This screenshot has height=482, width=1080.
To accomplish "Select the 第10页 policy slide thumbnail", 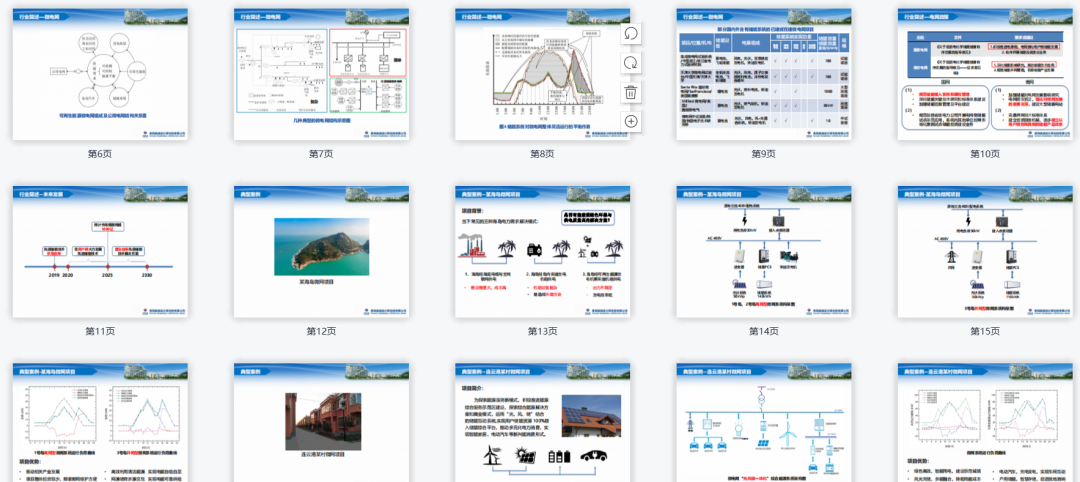I will click(985, 74).
